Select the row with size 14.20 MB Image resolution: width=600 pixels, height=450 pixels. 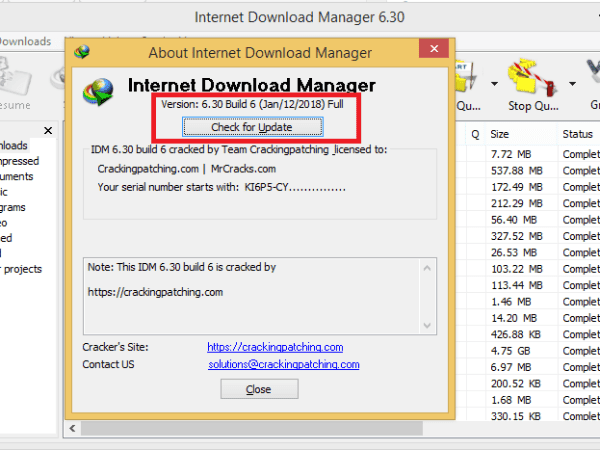coord(528,318)
